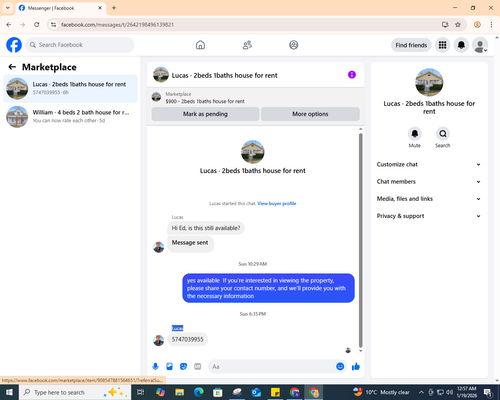The image size is (500, 400).
Task: Choose a GIF icon
Action: (x=198, y=367)
